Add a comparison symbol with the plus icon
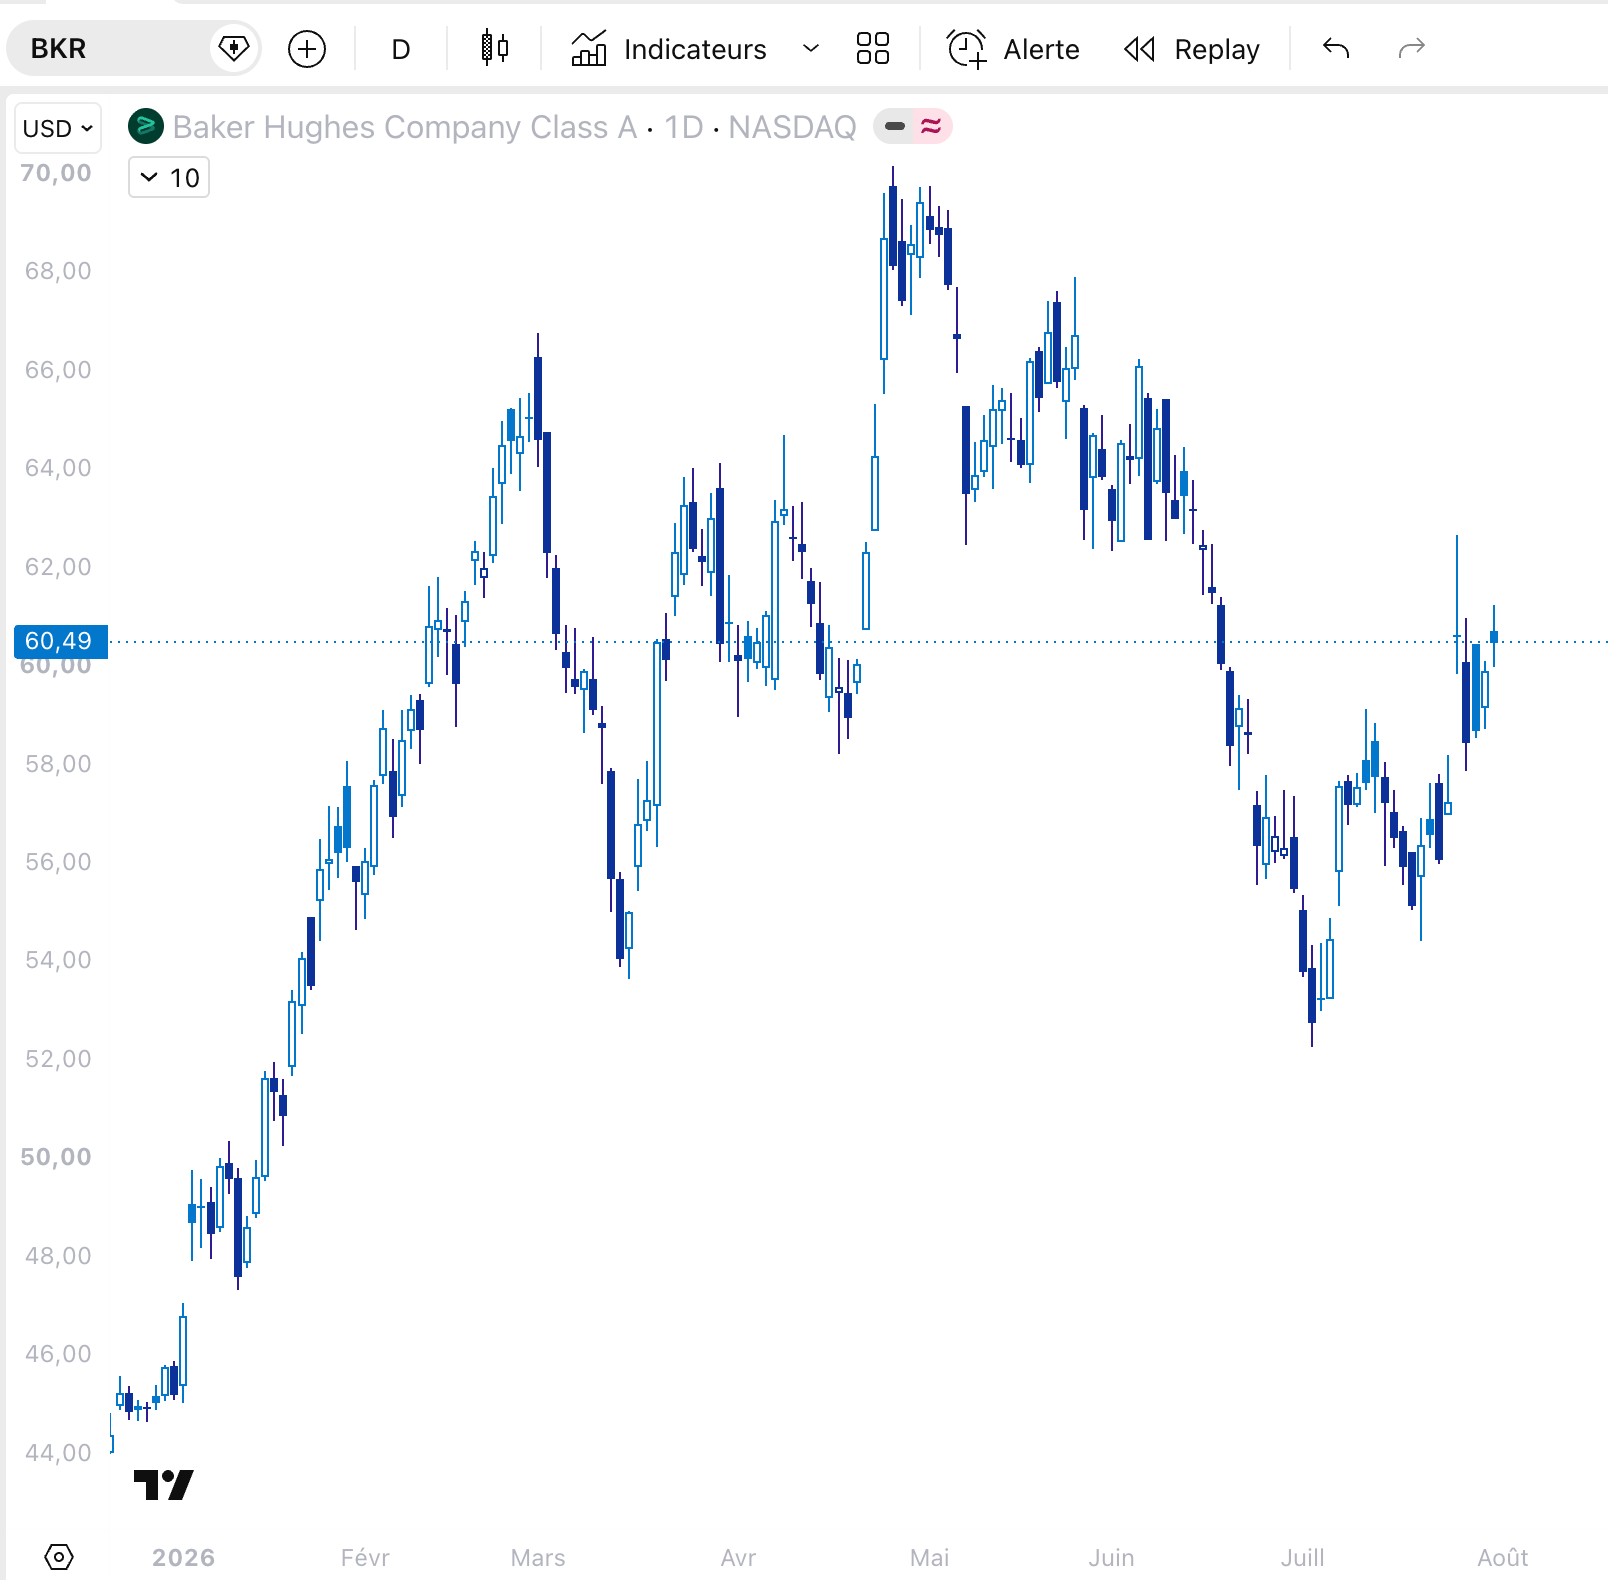The width and height of the screenshot is (1608, 1580). click(307, 49)
